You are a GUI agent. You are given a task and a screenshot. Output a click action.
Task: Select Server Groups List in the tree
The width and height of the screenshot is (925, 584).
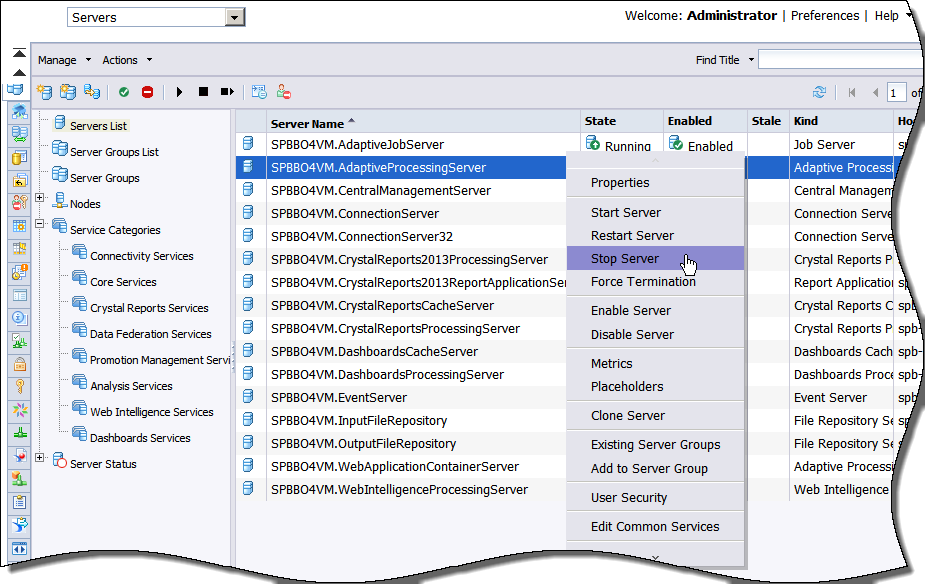pyautogui.click(x=114, y=152)
